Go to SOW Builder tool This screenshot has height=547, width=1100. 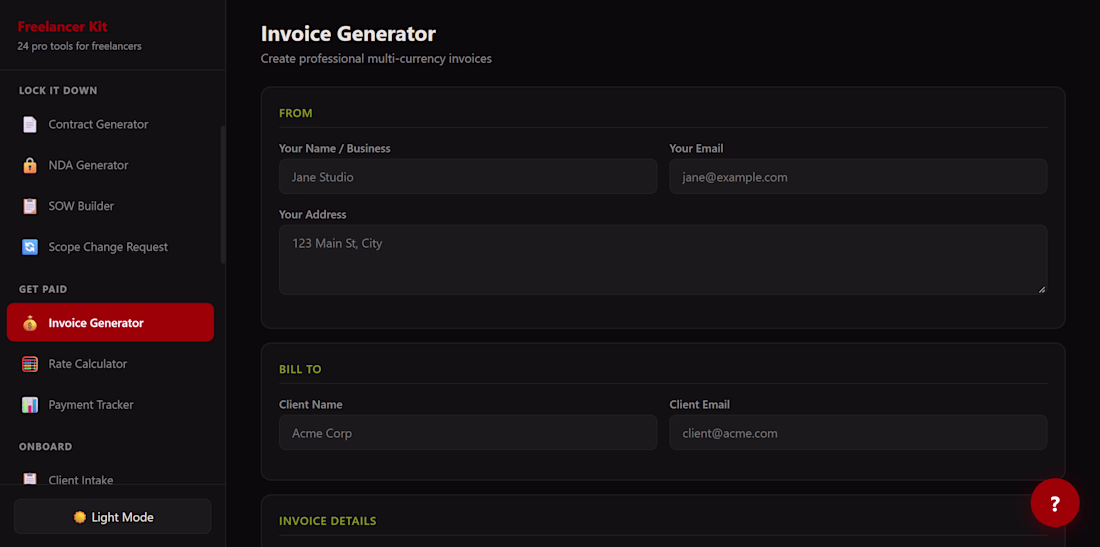(110, 206)
